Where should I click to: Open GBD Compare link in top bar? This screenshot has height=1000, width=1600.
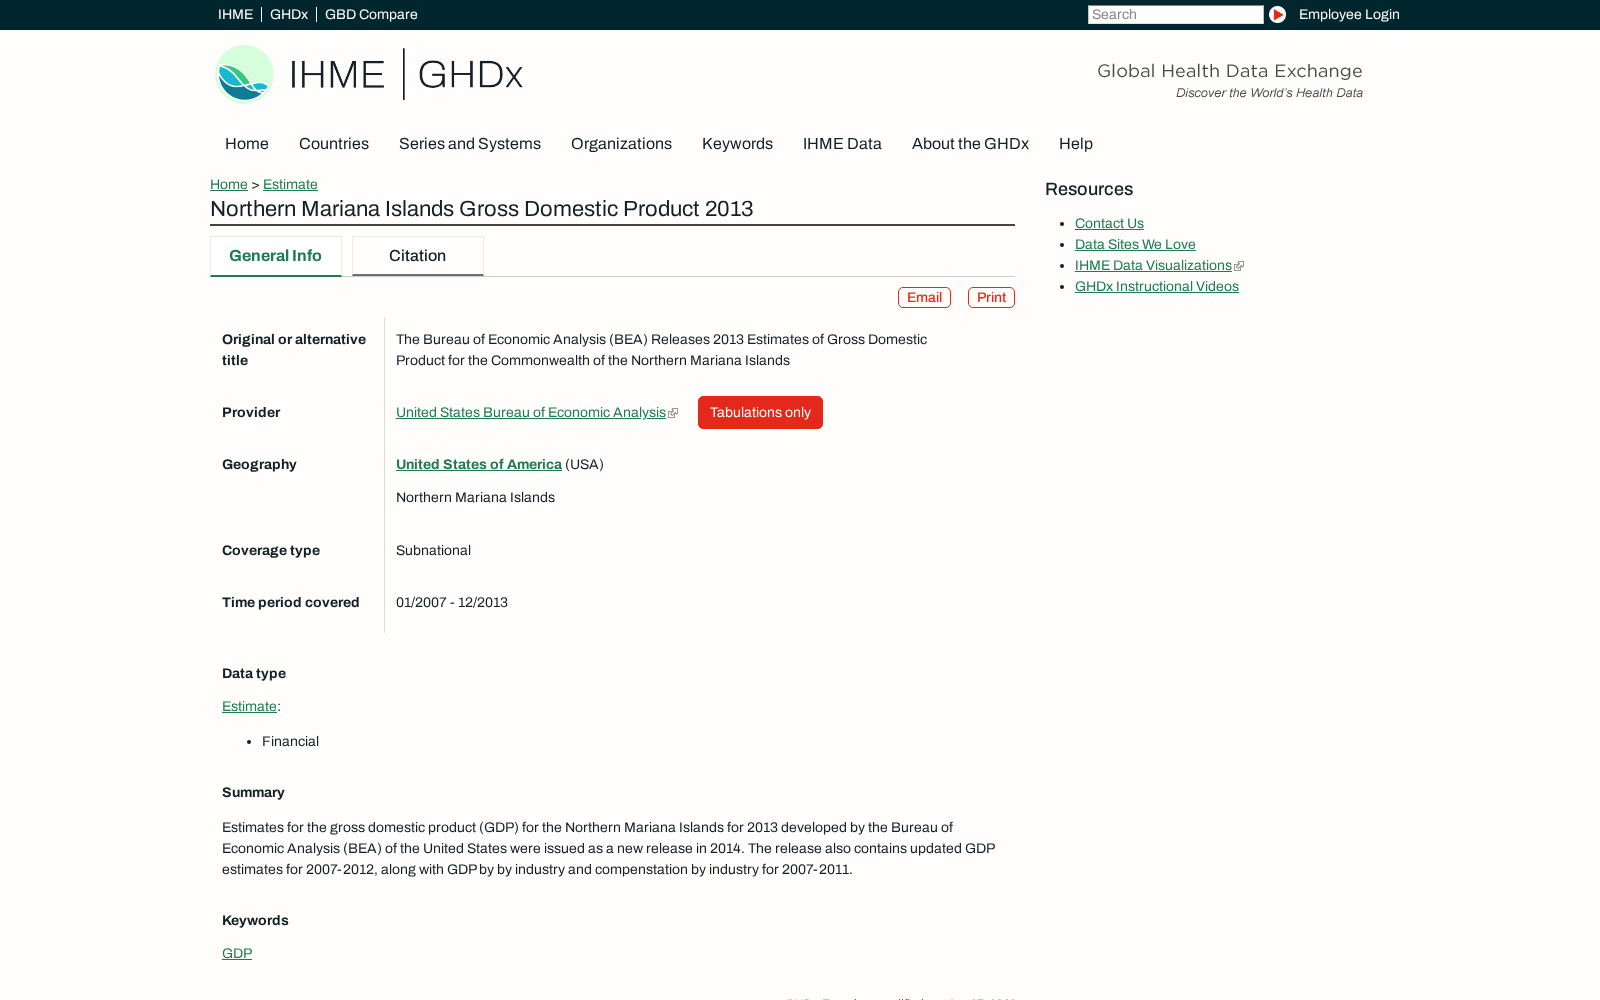[371, 14]
